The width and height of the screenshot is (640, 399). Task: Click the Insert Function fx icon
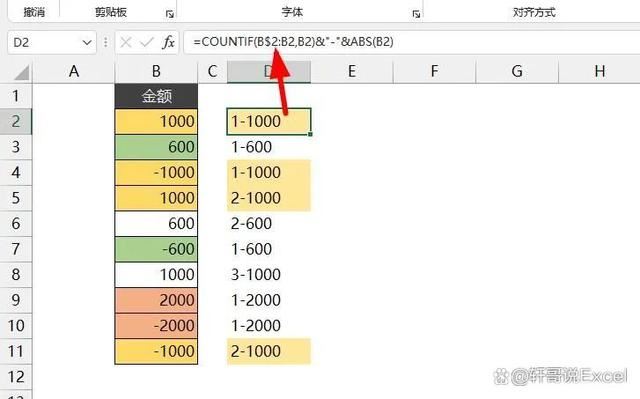(x=168, y=42)
